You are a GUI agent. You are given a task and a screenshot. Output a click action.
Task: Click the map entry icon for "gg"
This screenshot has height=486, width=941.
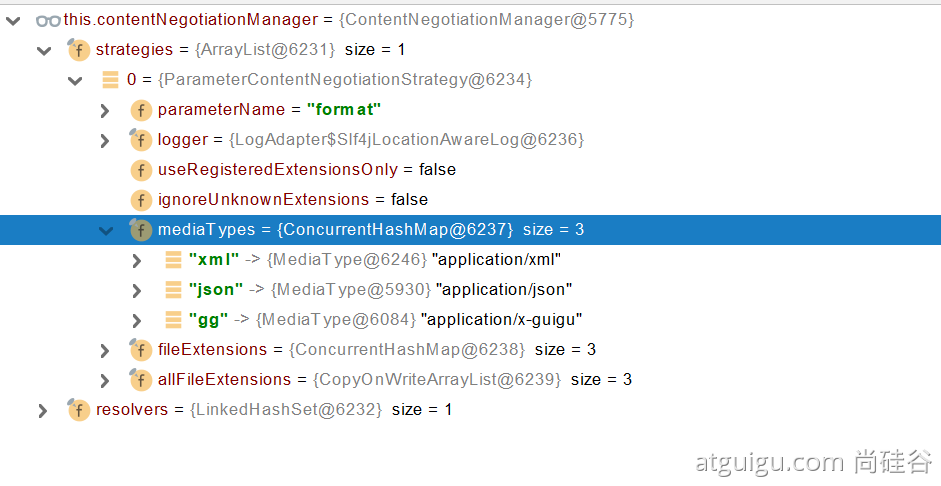(173, 320)
